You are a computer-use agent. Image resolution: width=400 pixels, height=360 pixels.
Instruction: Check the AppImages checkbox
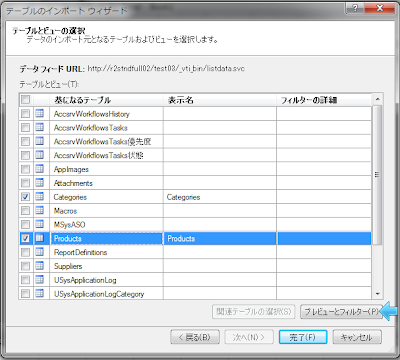tap(25, 169)
